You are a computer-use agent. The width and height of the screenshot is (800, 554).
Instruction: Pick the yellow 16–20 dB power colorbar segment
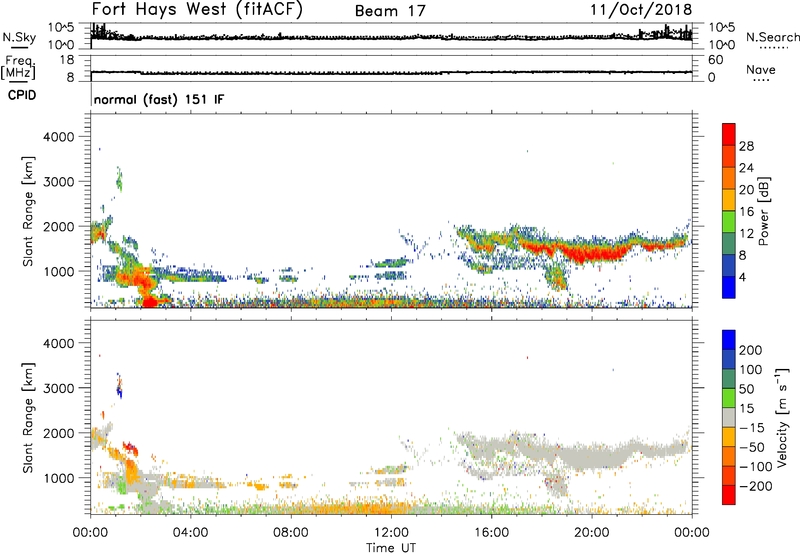[729, 199]
